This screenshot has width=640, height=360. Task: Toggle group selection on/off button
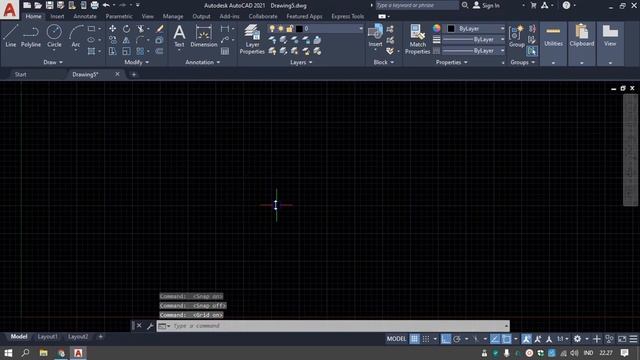coord(532,51)
